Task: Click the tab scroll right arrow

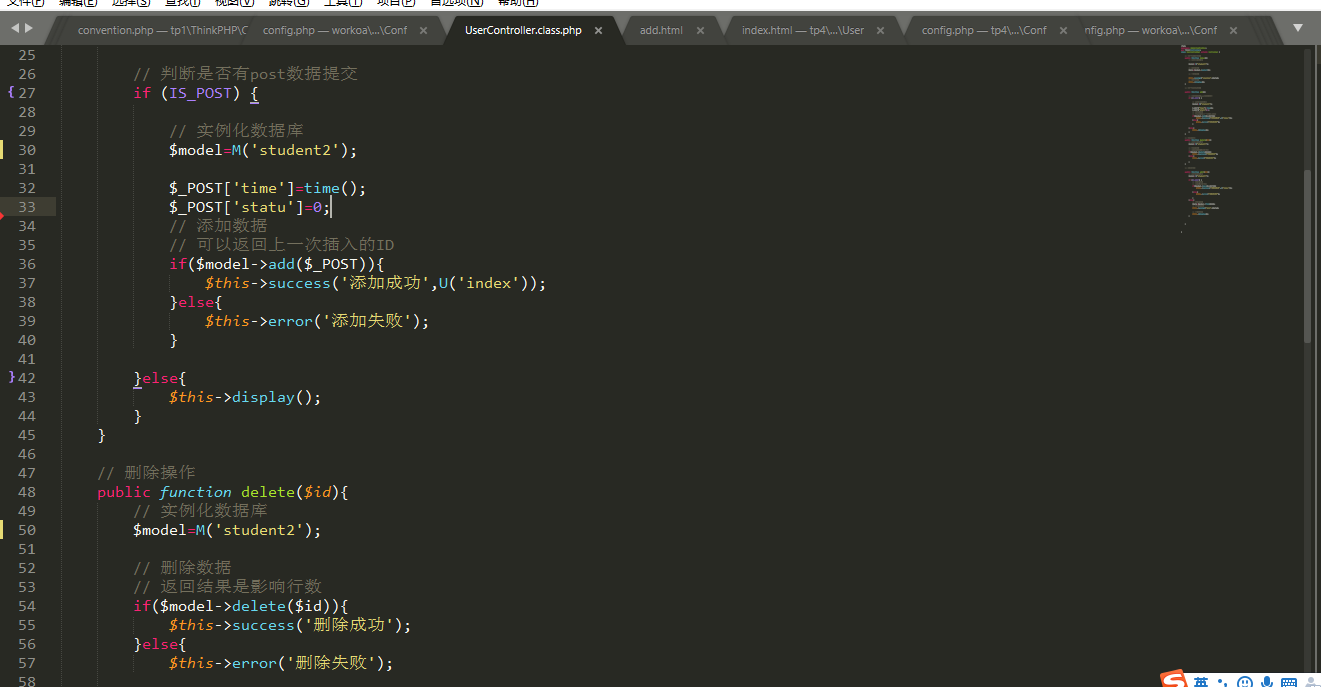Action: click(28, 29)
